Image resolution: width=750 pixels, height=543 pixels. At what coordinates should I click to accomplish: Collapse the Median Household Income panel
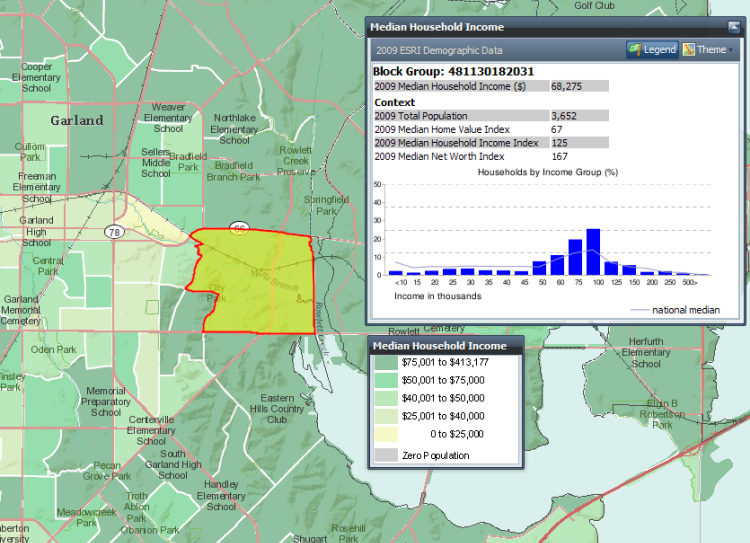[x=733, y=27]
